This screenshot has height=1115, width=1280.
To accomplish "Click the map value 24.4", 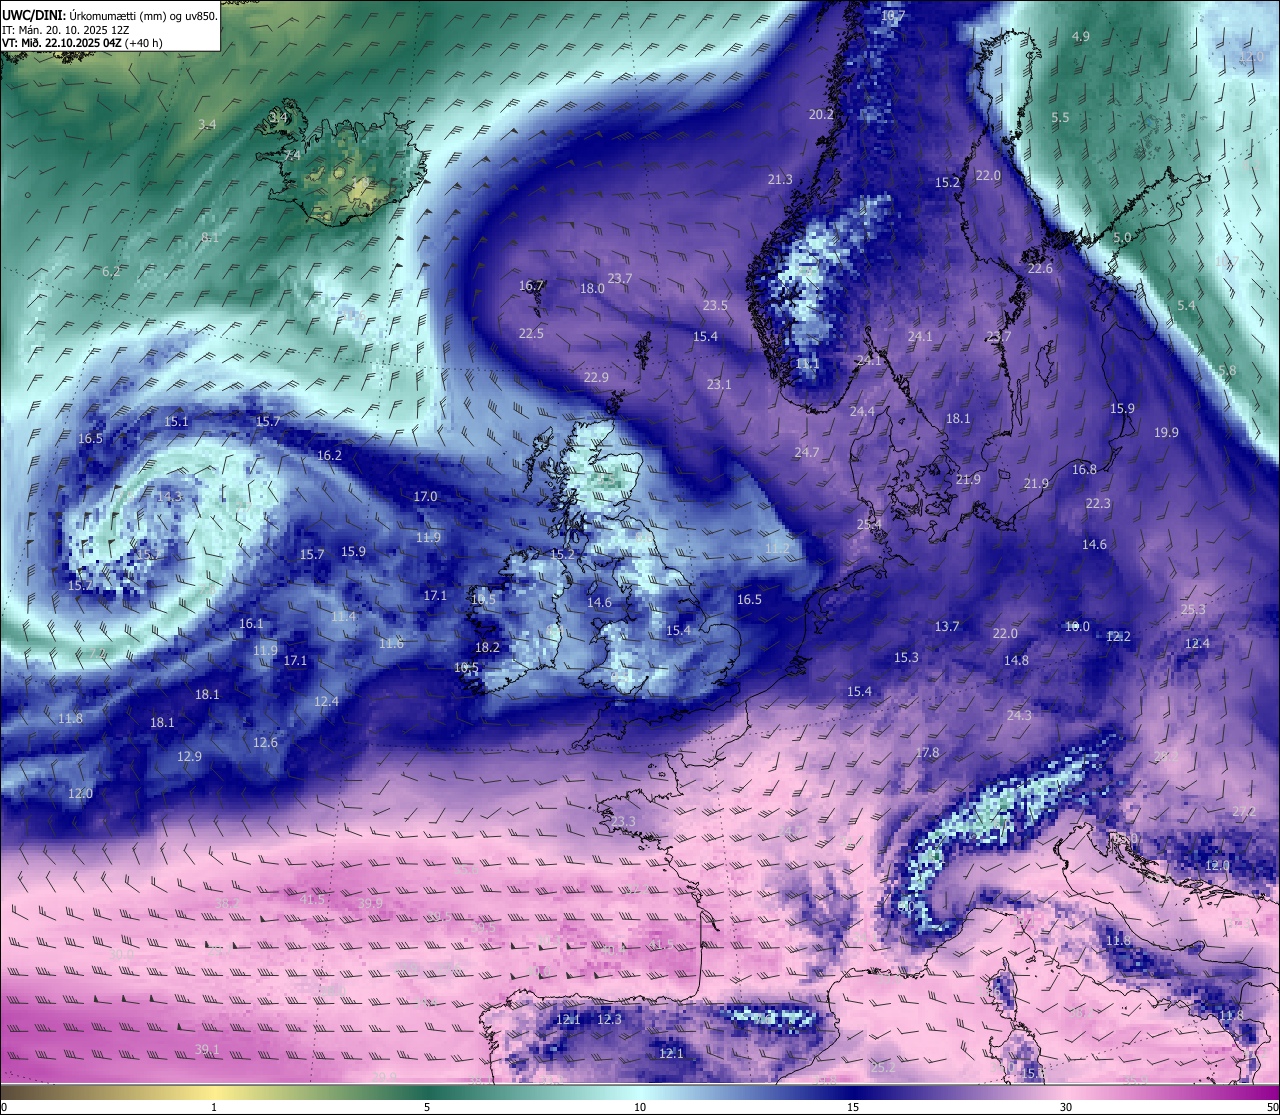I will tap(862, 411).
